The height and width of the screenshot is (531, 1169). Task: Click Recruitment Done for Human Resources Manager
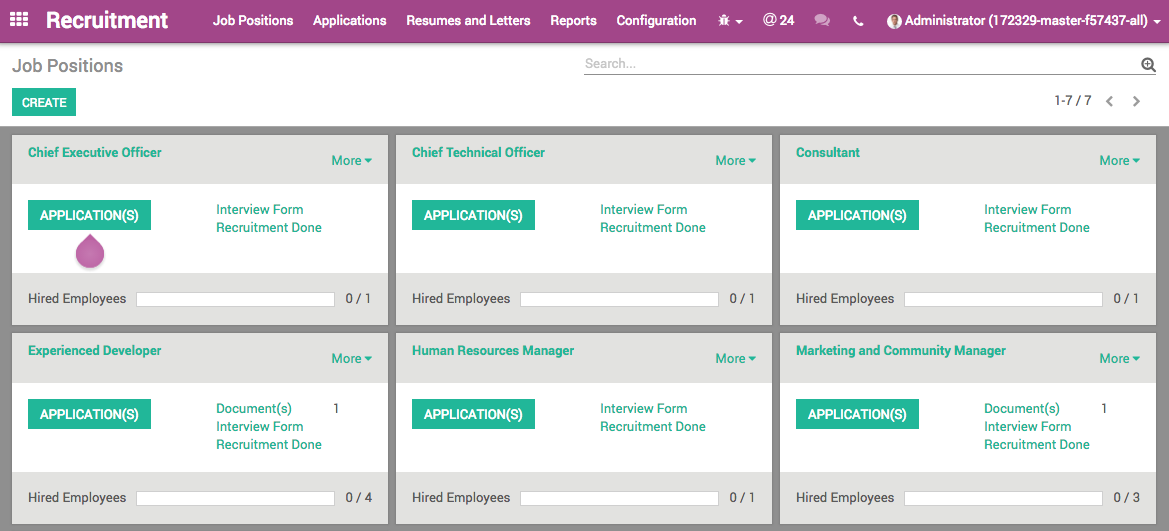(653, 427)
